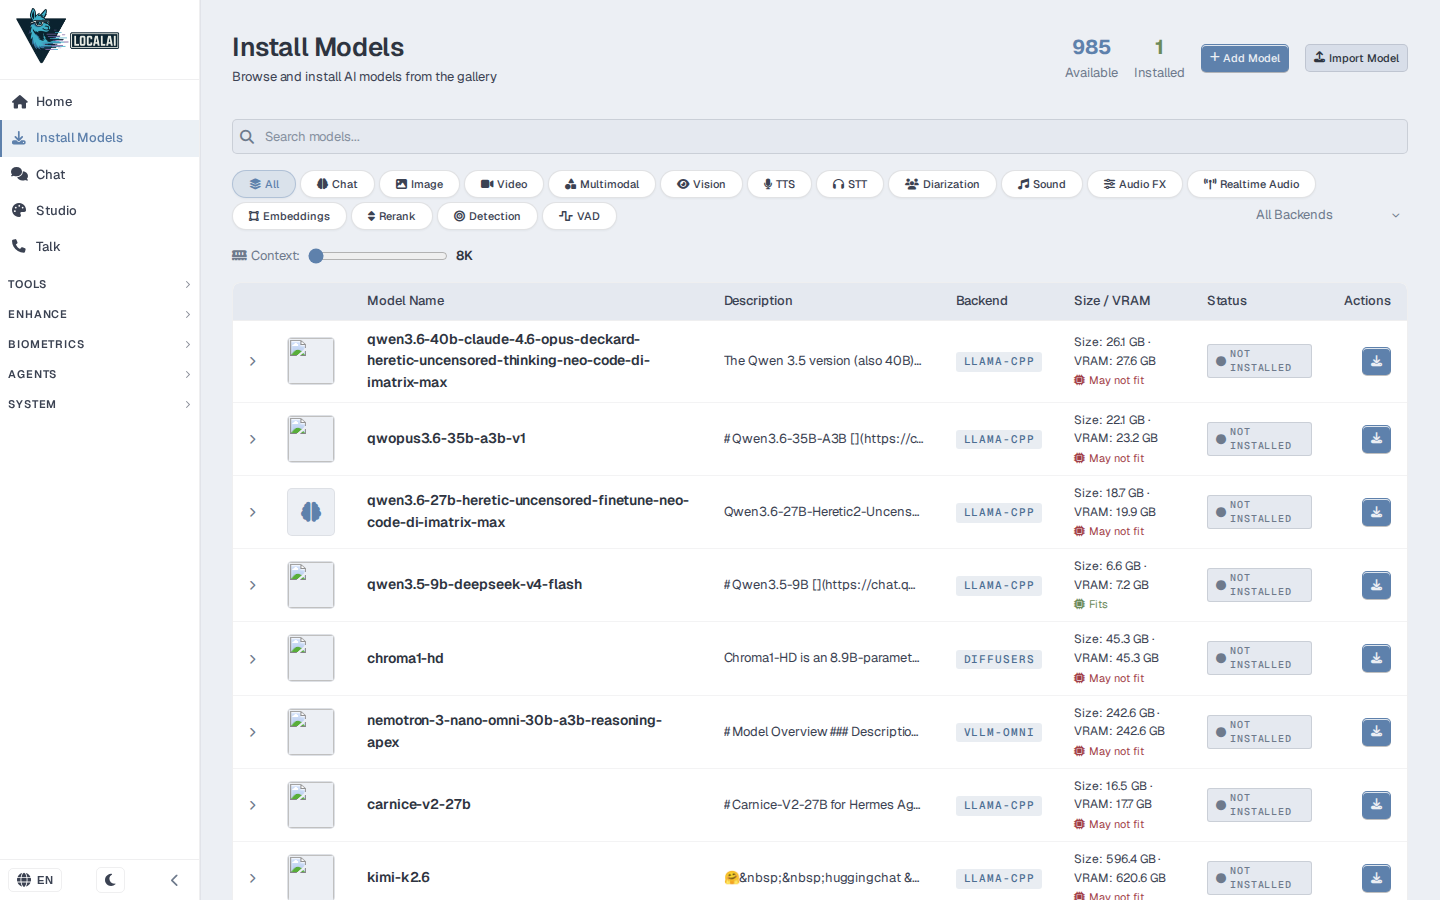Click the Model Name column header
This screenshot has width=1440, height=900.
(405, 301)
